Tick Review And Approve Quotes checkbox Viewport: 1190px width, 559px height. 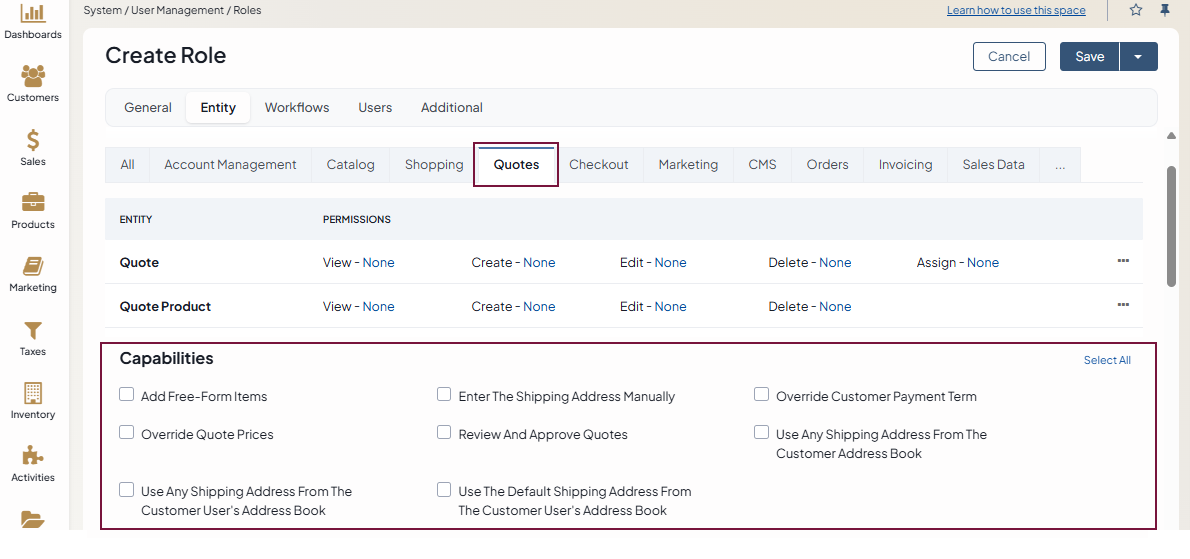pos(444,433)
